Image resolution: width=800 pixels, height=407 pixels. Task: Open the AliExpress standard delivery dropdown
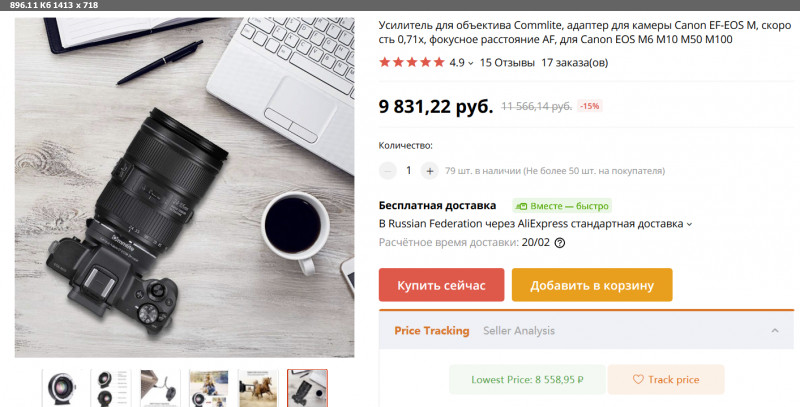(x=689, y=224)
